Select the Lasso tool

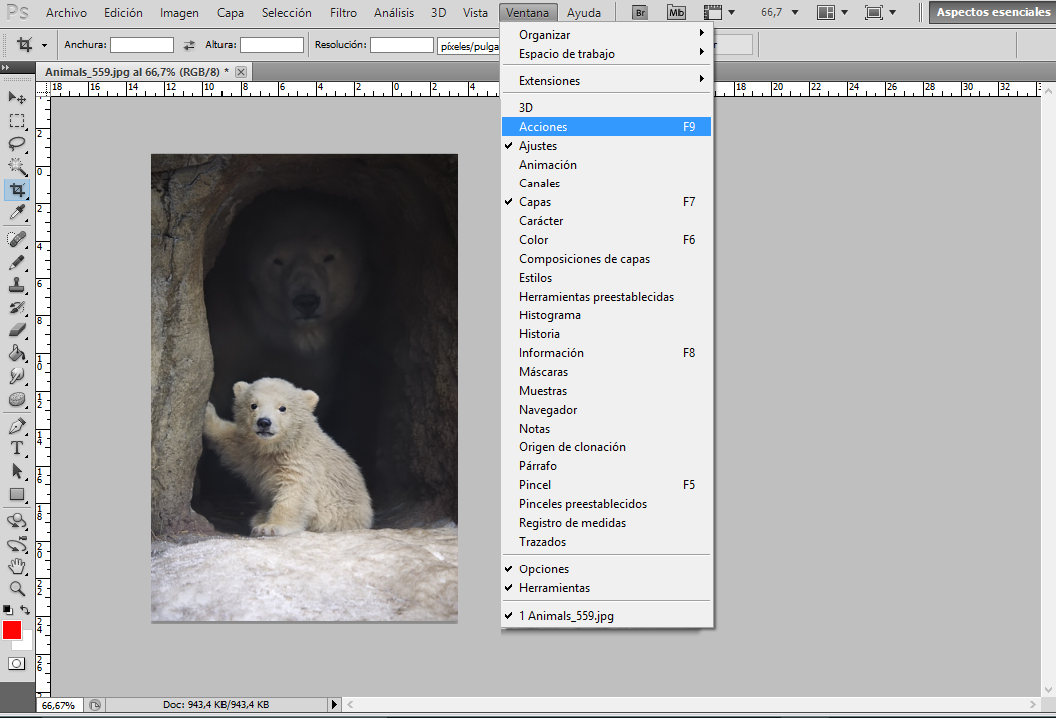pyautogui.click(x=17, y=144)
